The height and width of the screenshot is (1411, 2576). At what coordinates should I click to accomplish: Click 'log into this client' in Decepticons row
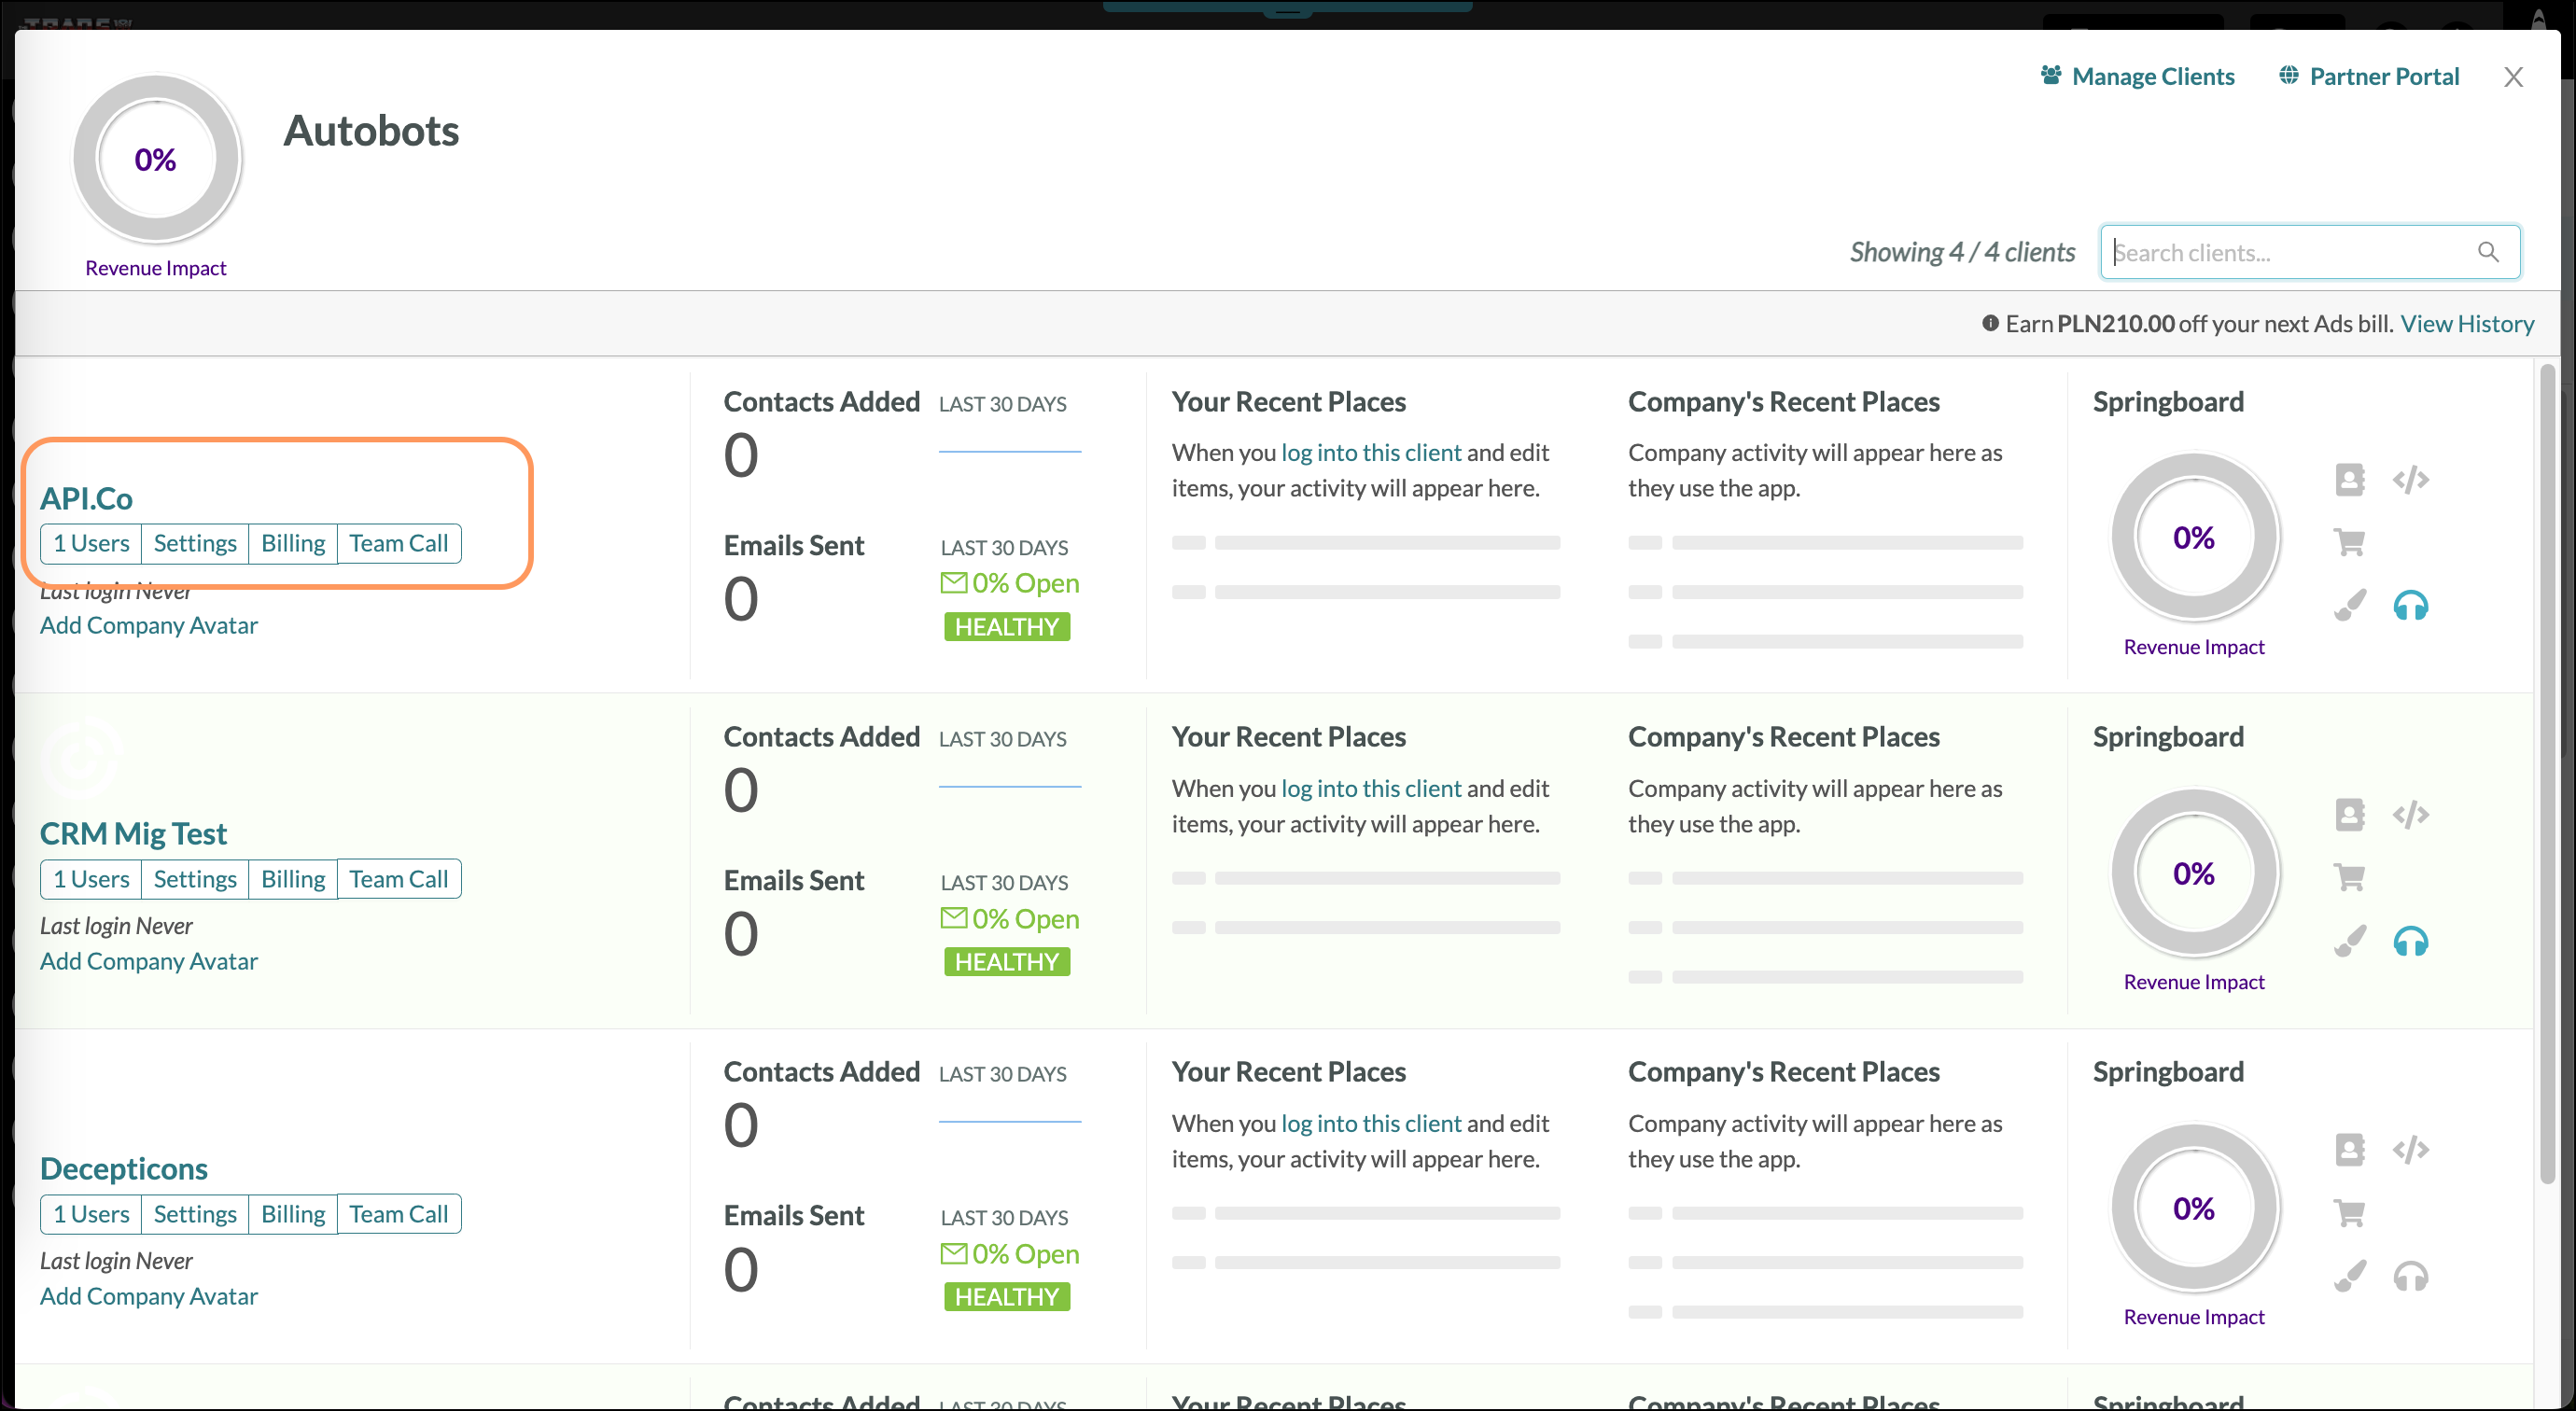1371,1123
